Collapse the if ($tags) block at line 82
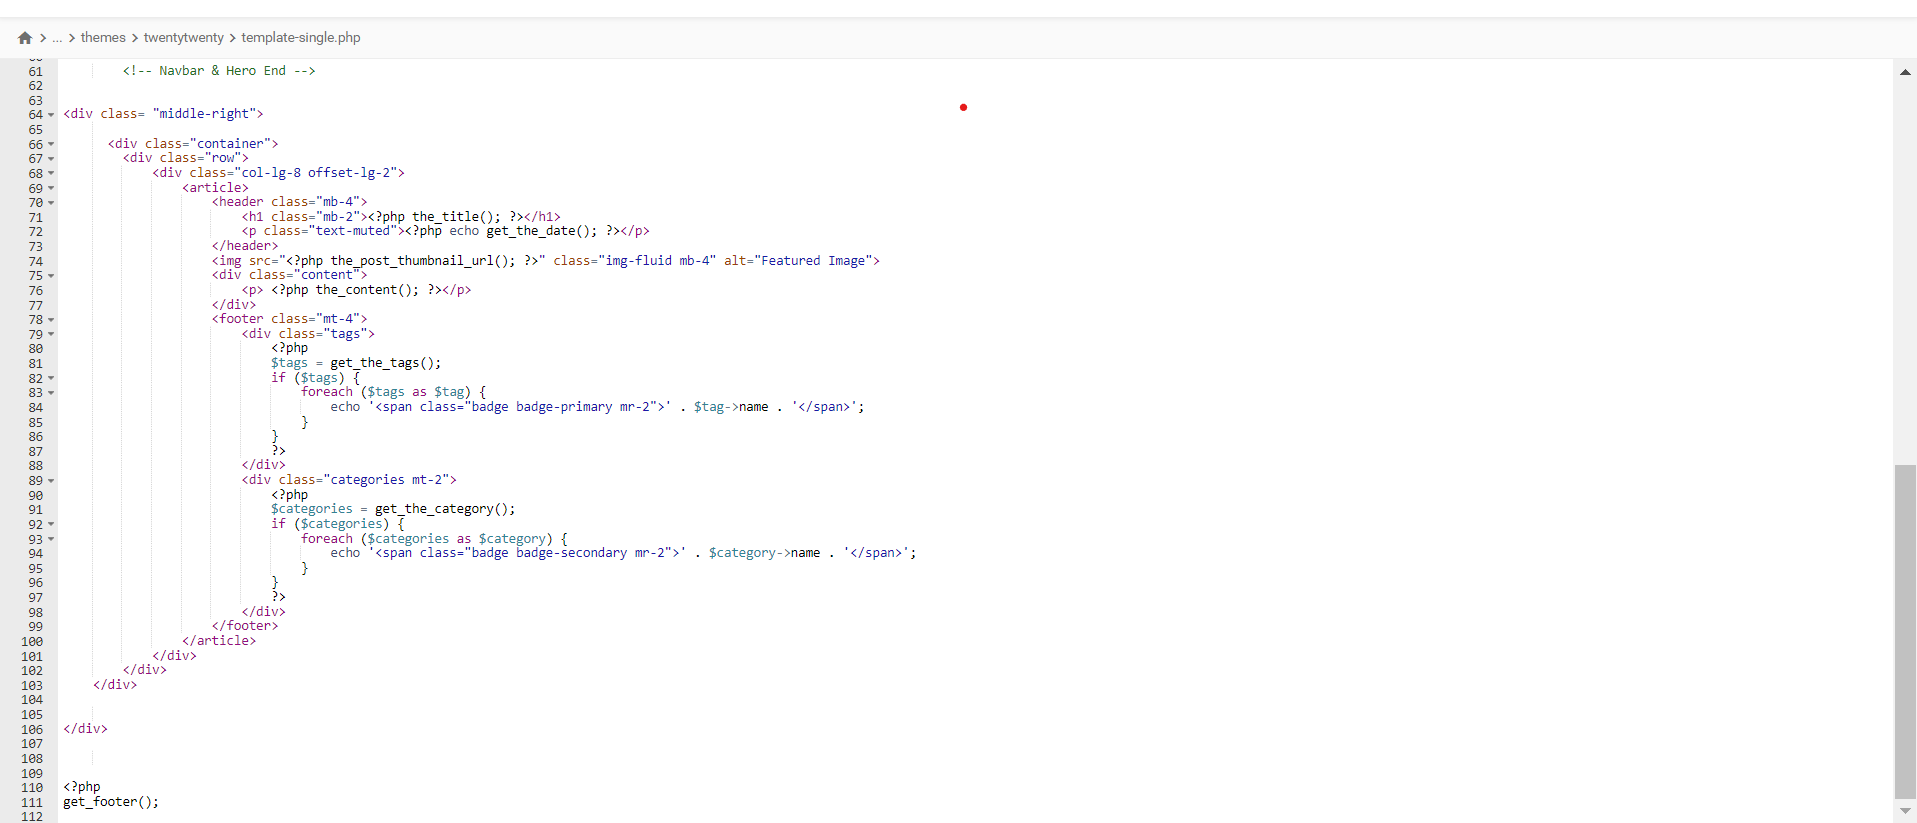 [51, 378]
